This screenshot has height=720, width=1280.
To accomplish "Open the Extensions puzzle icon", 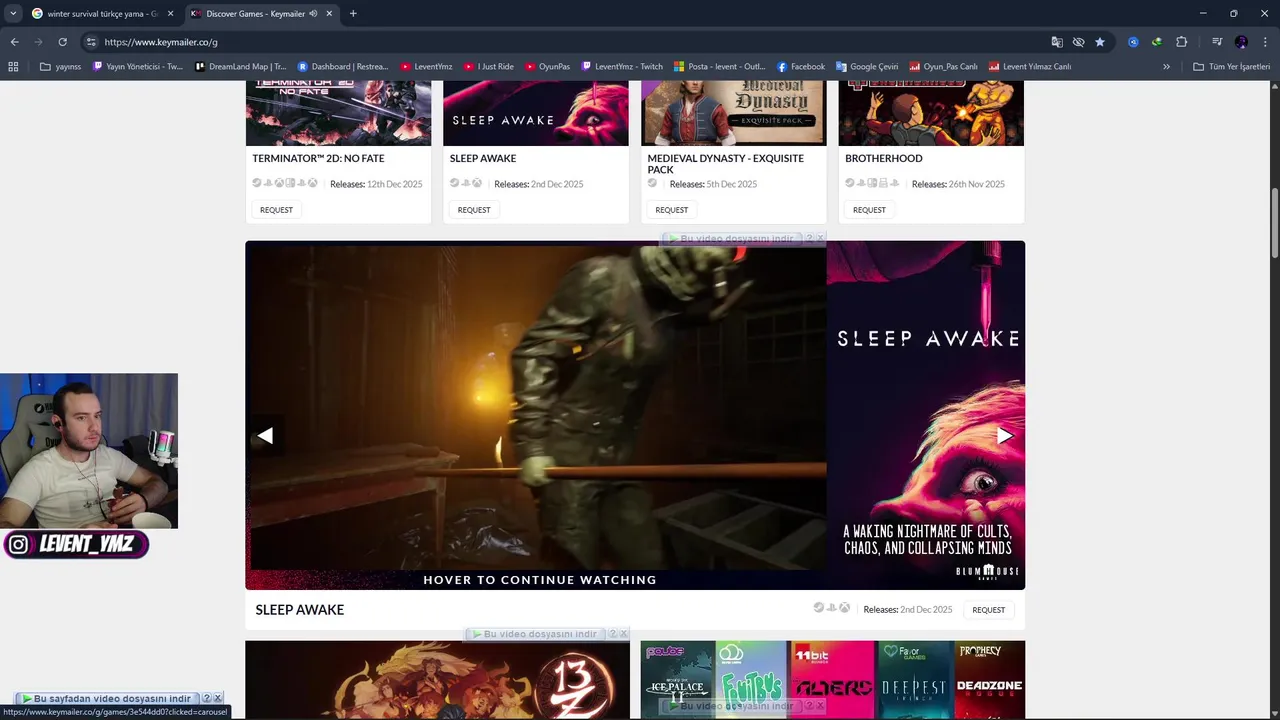I will click(1181, 42).
